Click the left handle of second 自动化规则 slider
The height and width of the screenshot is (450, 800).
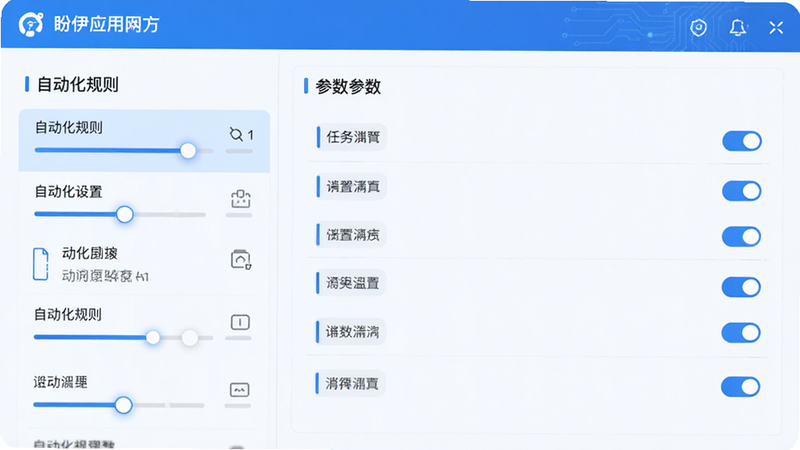[153, 337]
